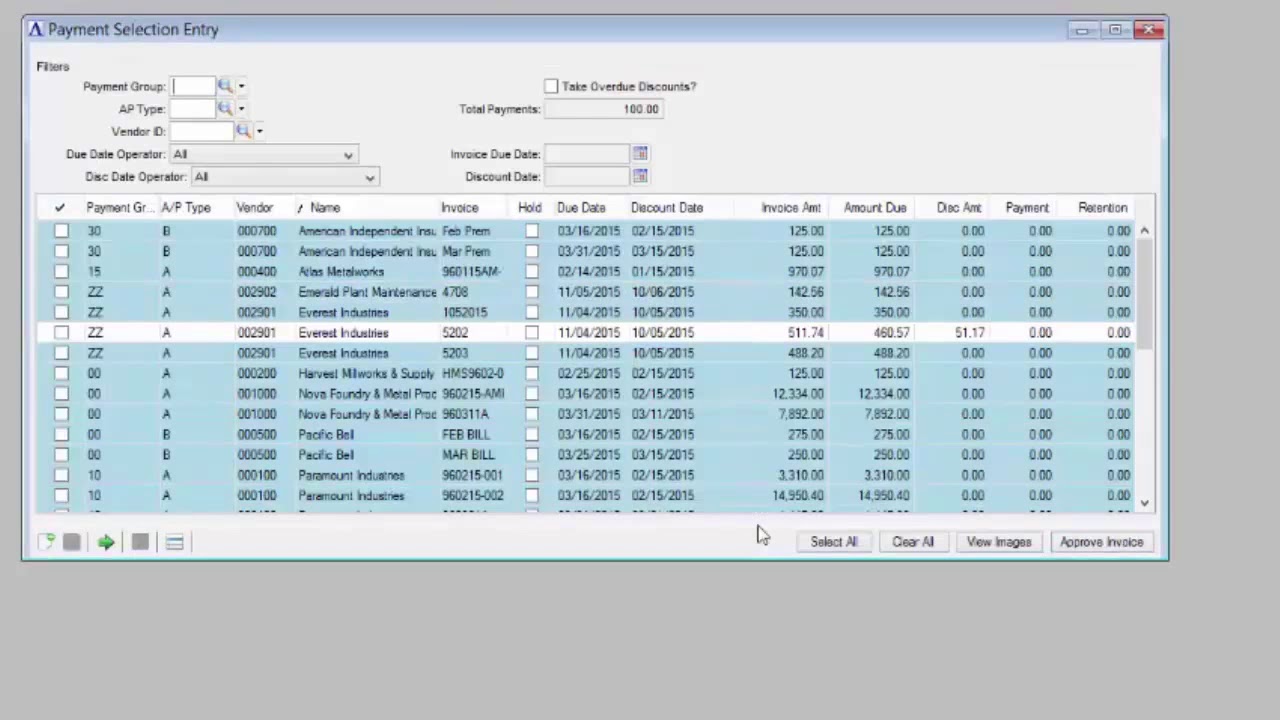Click the Disc Amt value 51.17
Screen dimensions: 1280x720
click(969, 333)
